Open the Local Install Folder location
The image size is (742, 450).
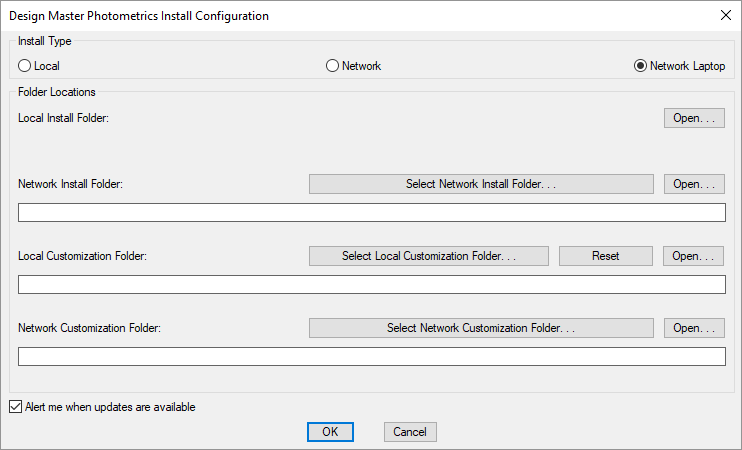pyautogui.click(x=694, y=118)
